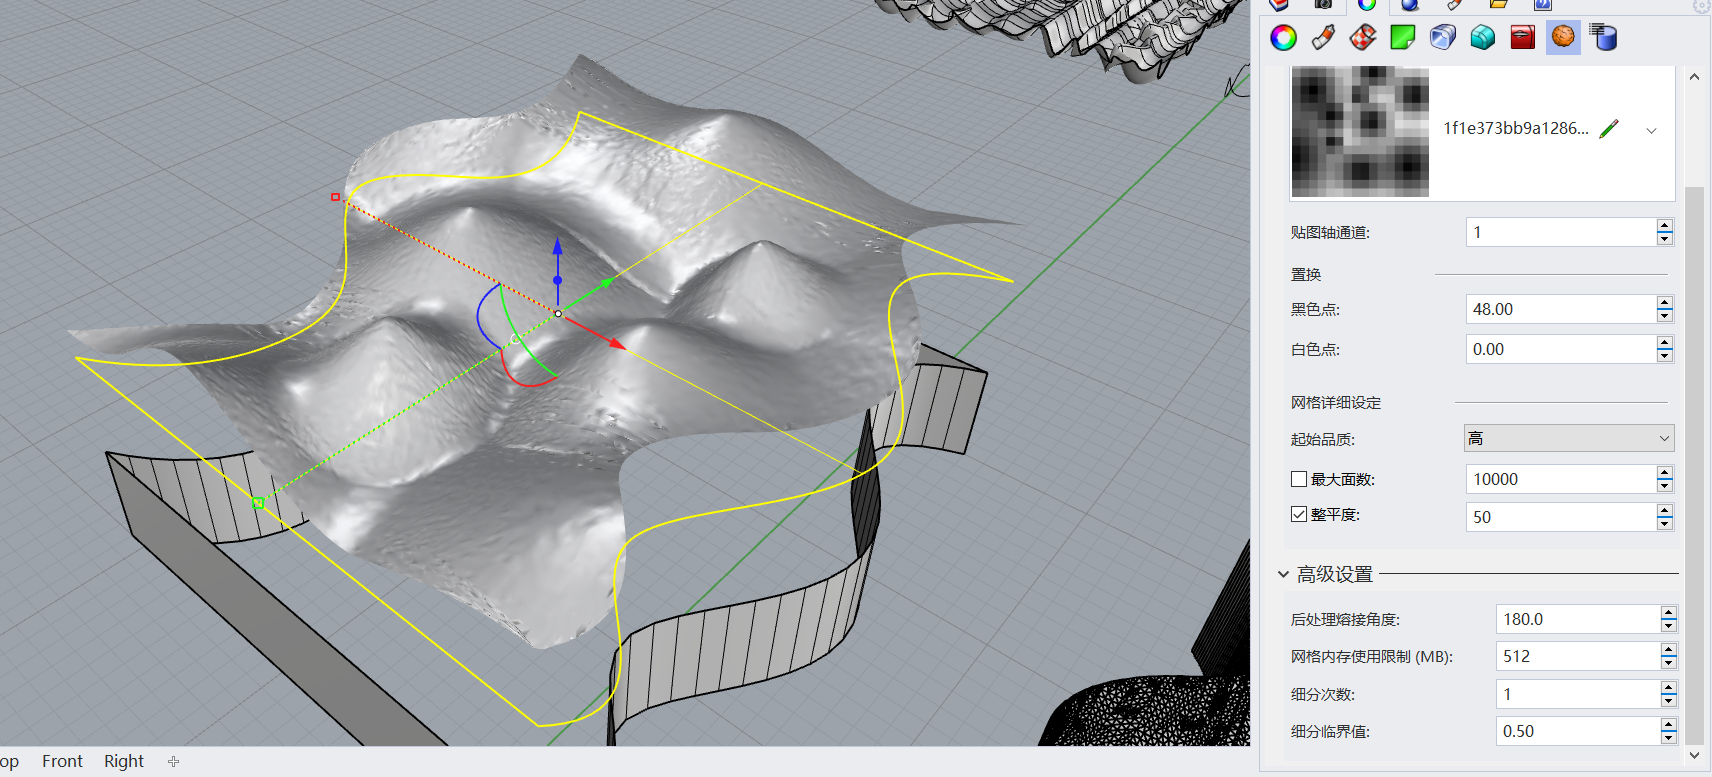This screenshot has height=777, width=1712.
Task: Click the properties panel scroll-down arrow
Action: click(x=1694, y=756)
